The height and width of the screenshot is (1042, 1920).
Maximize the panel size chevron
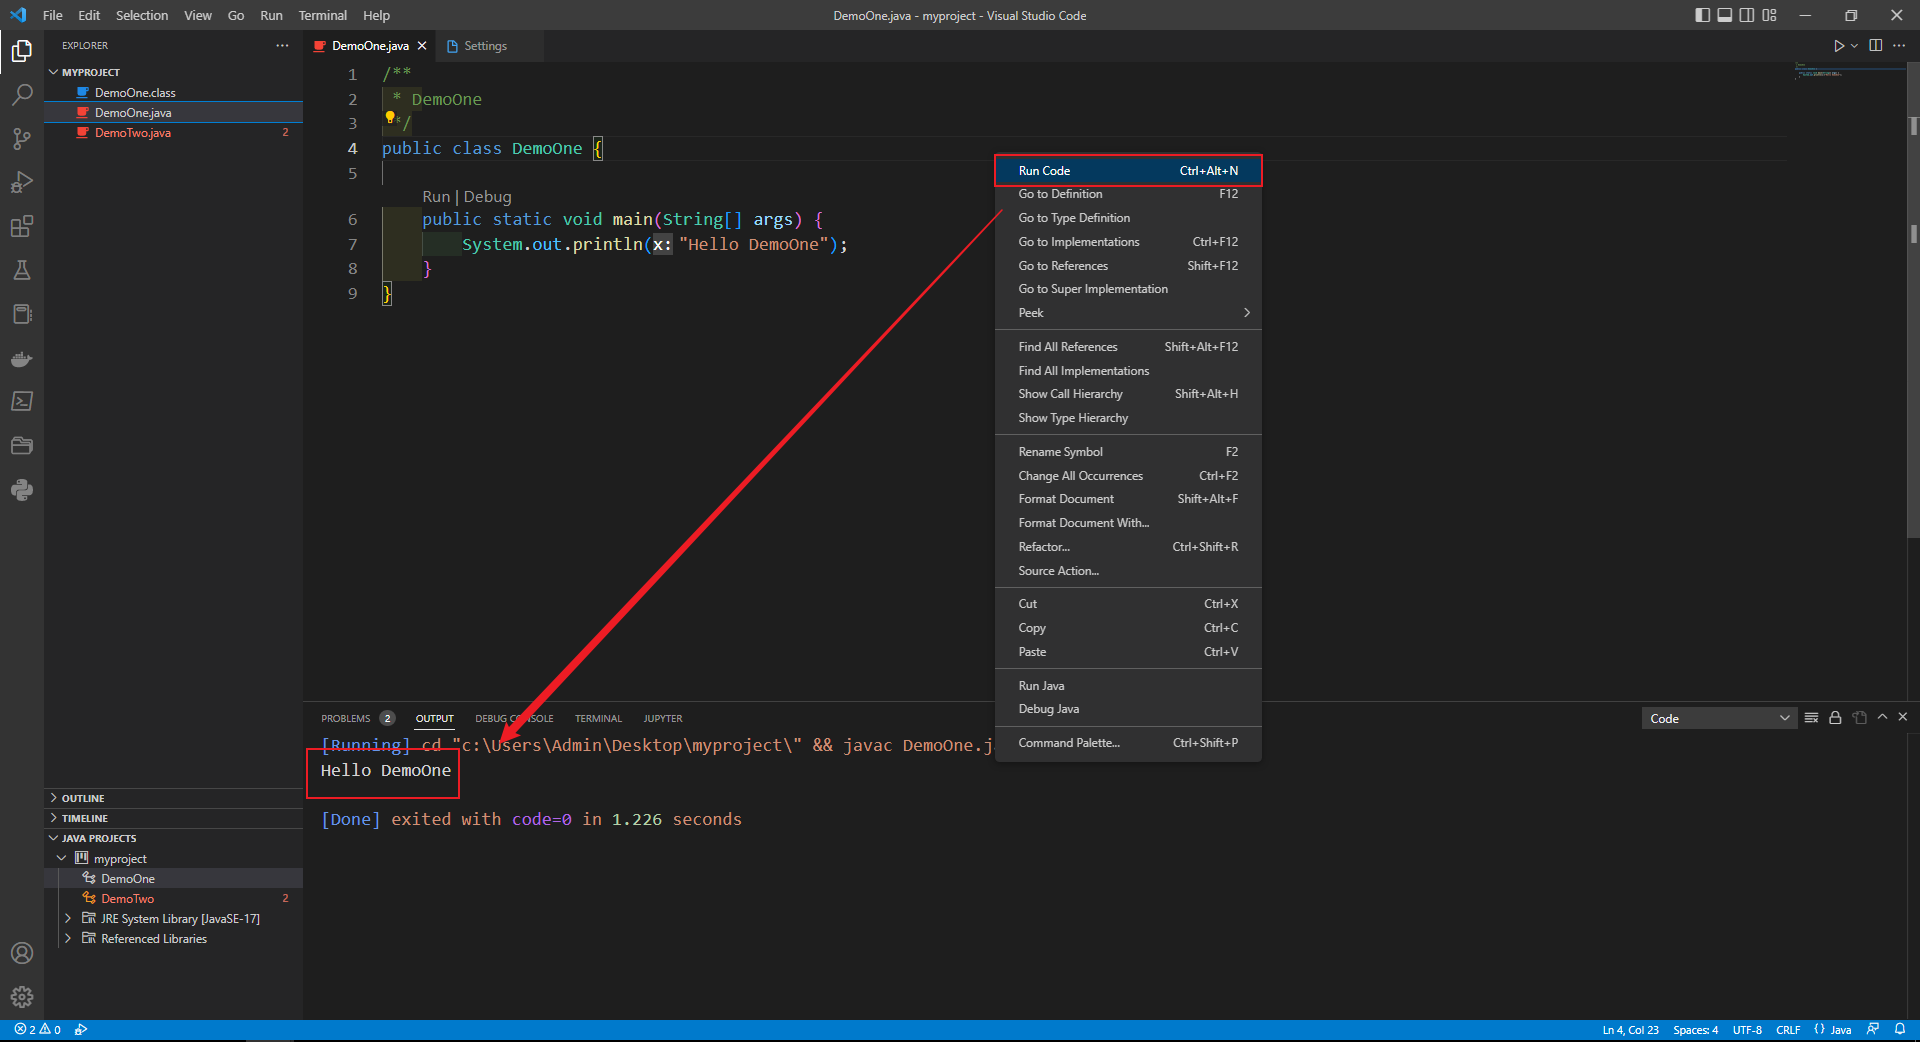1882,717
